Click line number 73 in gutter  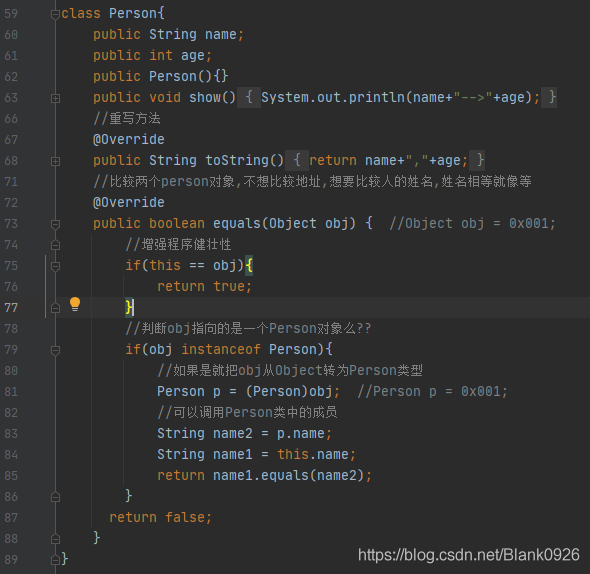[x=11, y=224]
